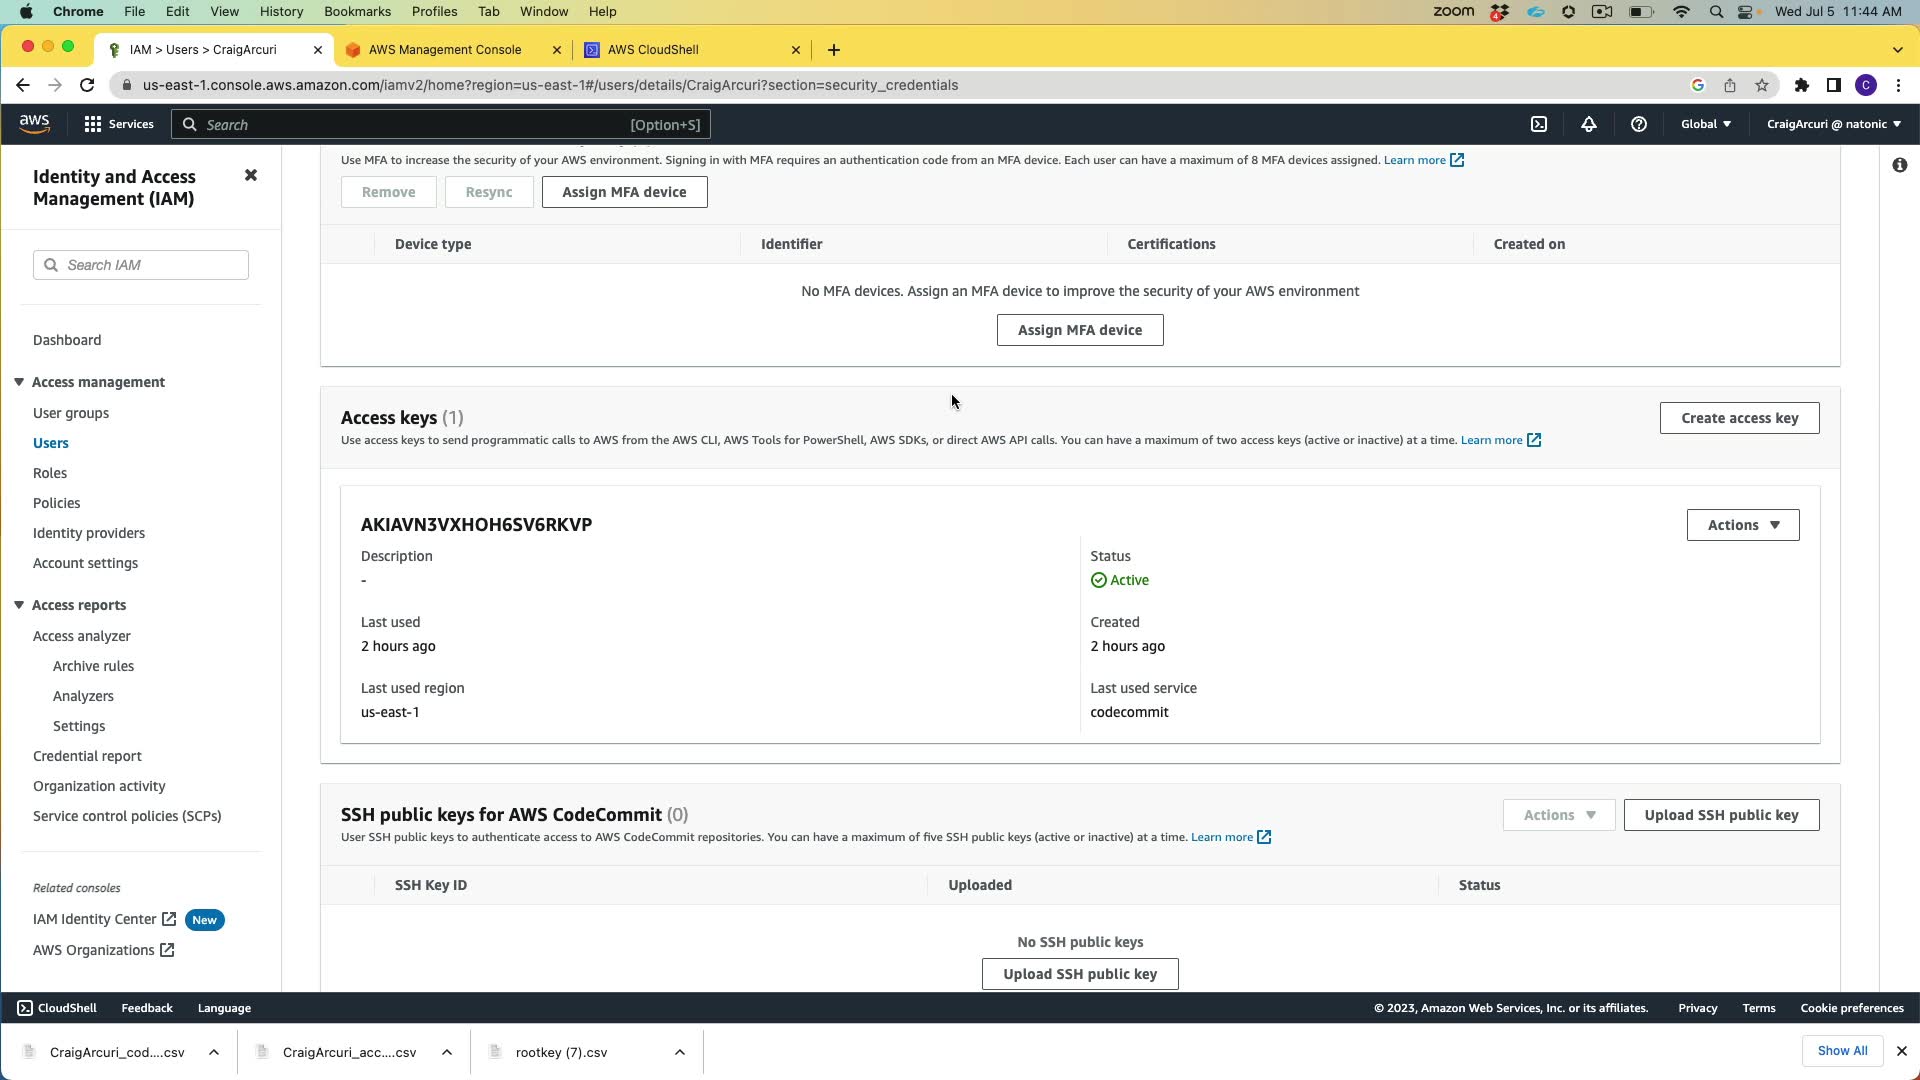Screen dimensions: 1920x1080
Task: Open the AWS help question mark icon
Action: click(1638, 125)
